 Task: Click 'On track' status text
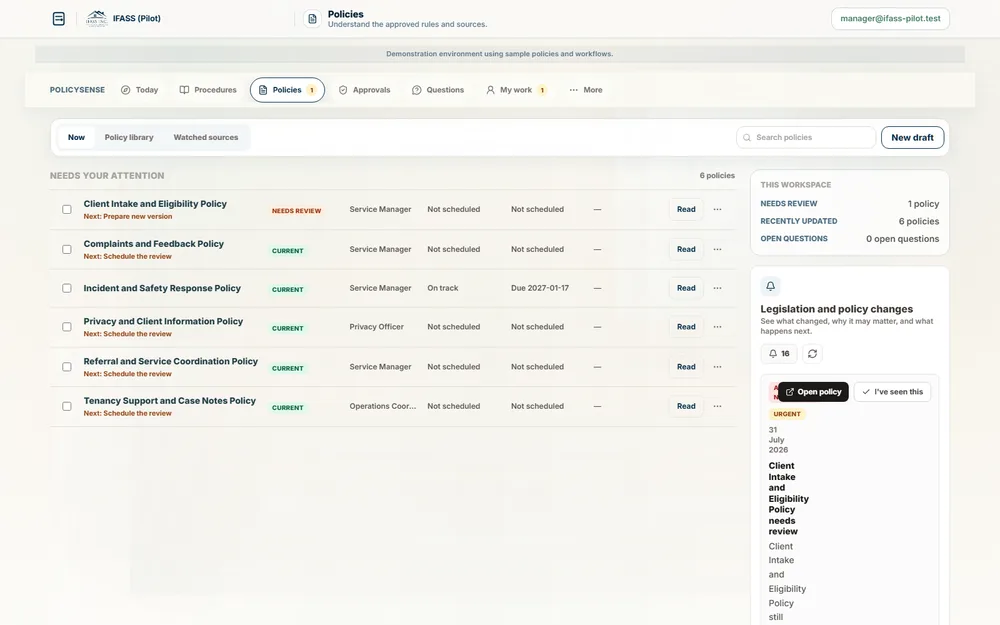coord(443,288)
